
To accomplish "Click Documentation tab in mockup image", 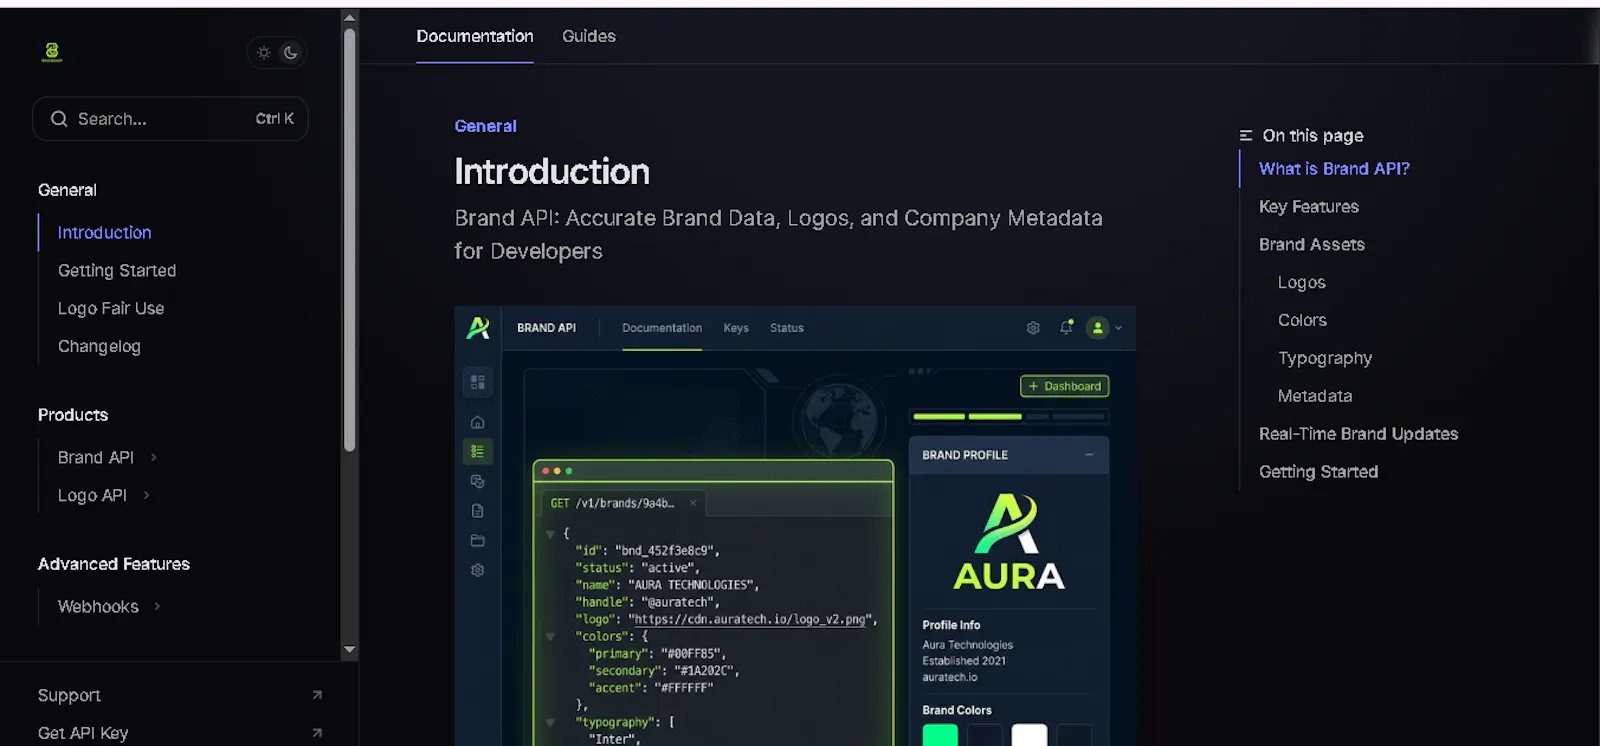I will pyautogui.click(x=662, y=328).
